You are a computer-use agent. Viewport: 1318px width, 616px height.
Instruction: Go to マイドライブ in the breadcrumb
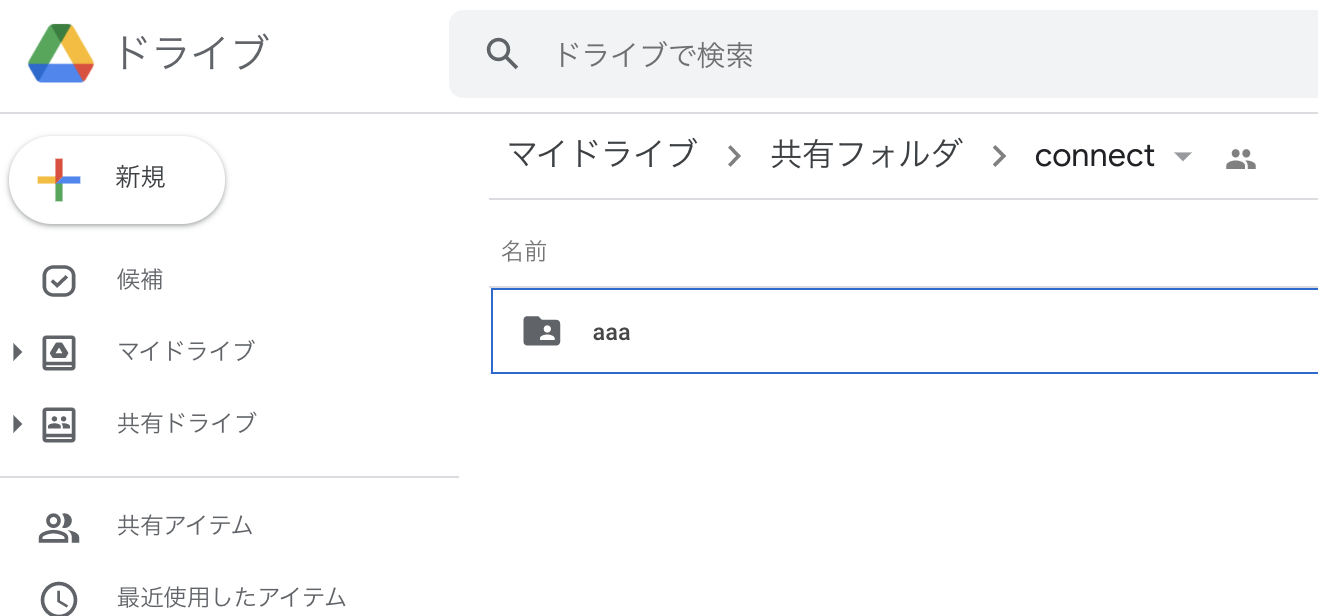(602, 155)
